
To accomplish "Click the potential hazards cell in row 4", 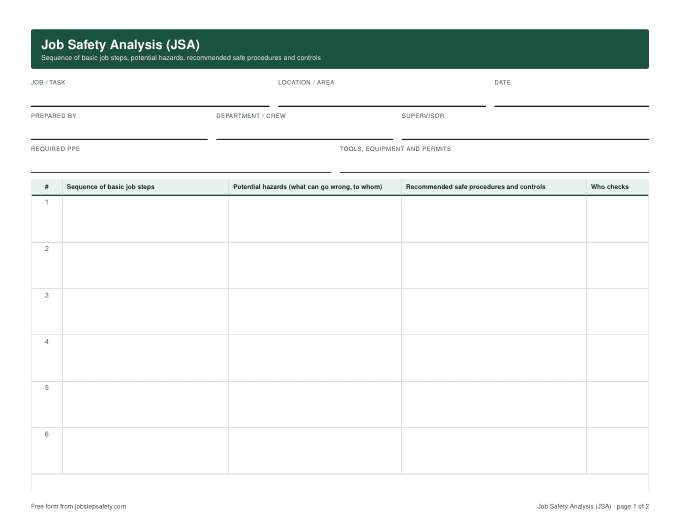I will (x=315, y=358).
